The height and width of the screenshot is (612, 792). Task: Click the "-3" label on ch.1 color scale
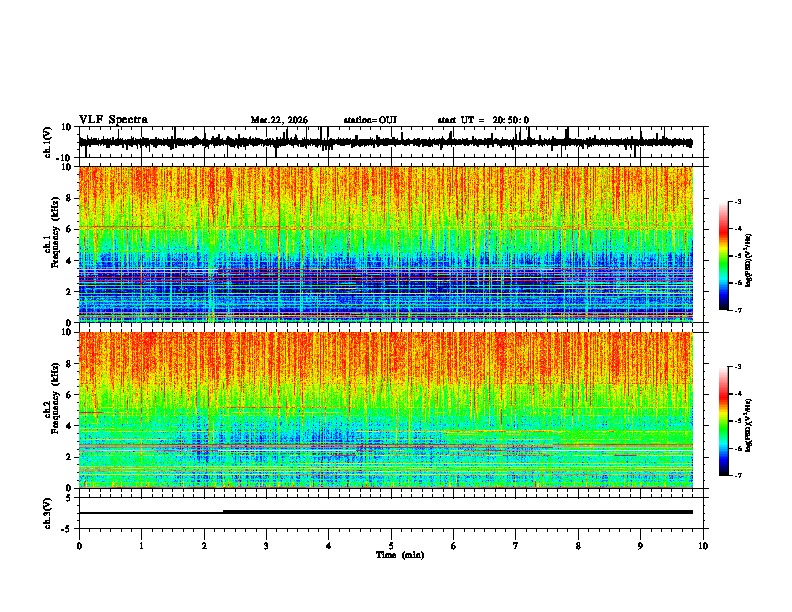[x=737, y=201]
